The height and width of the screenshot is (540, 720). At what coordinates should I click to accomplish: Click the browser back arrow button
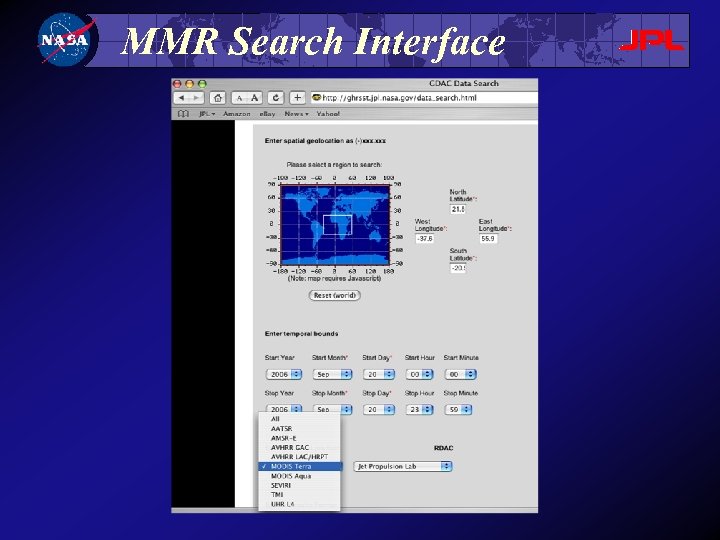coord(182,98)
